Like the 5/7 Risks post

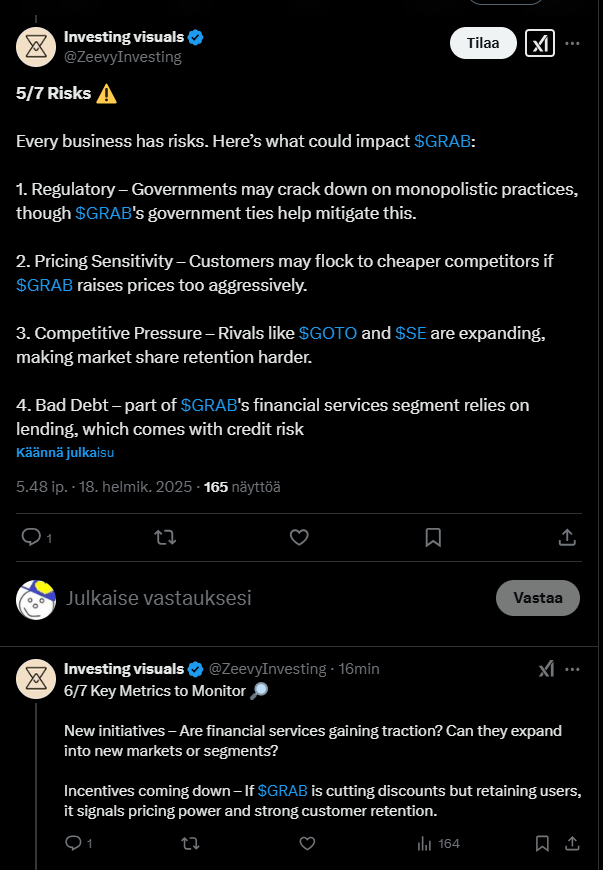coord(299,537)
